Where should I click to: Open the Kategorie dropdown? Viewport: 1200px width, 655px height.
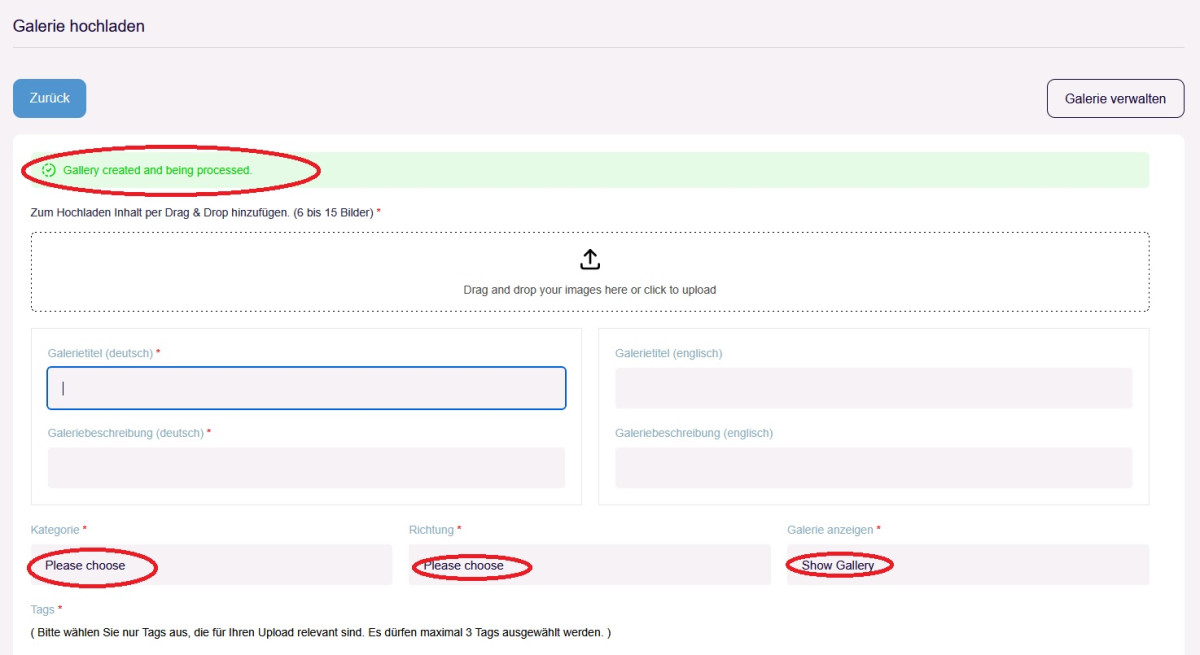211,565
